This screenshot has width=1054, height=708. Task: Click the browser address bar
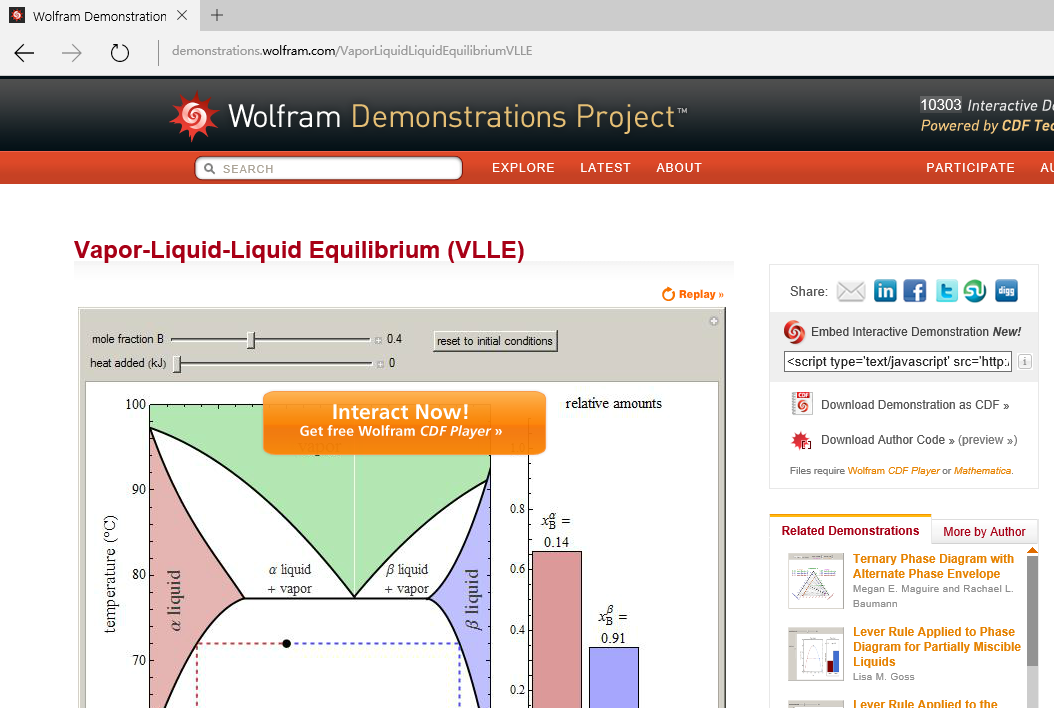[352, 51]
